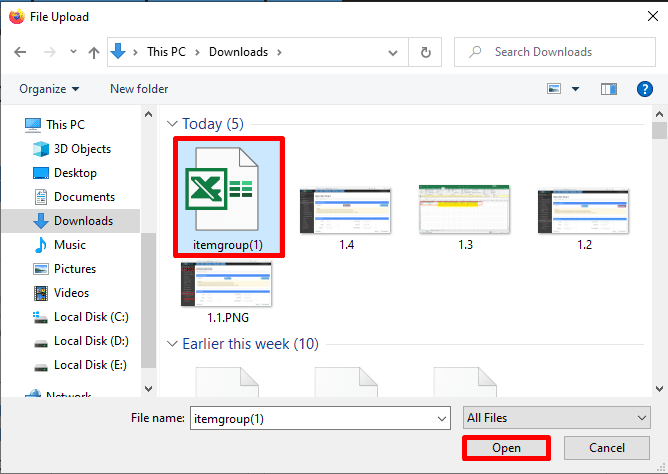Screen dimensions: 668x474
Task: Select the itemgroup(1) Excel file
Action: coord(229,197)
